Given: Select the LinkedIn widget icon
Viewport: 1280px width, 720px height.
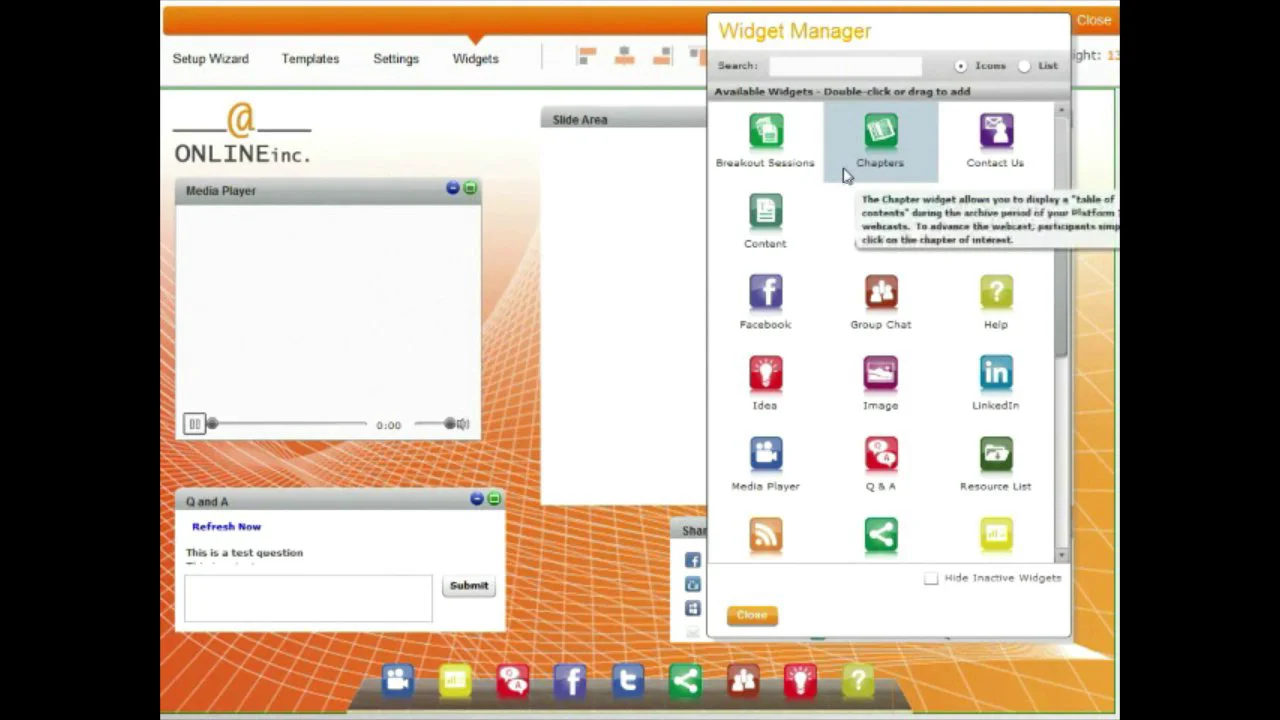Looking at the screenshot, I should tap(996, 374).
